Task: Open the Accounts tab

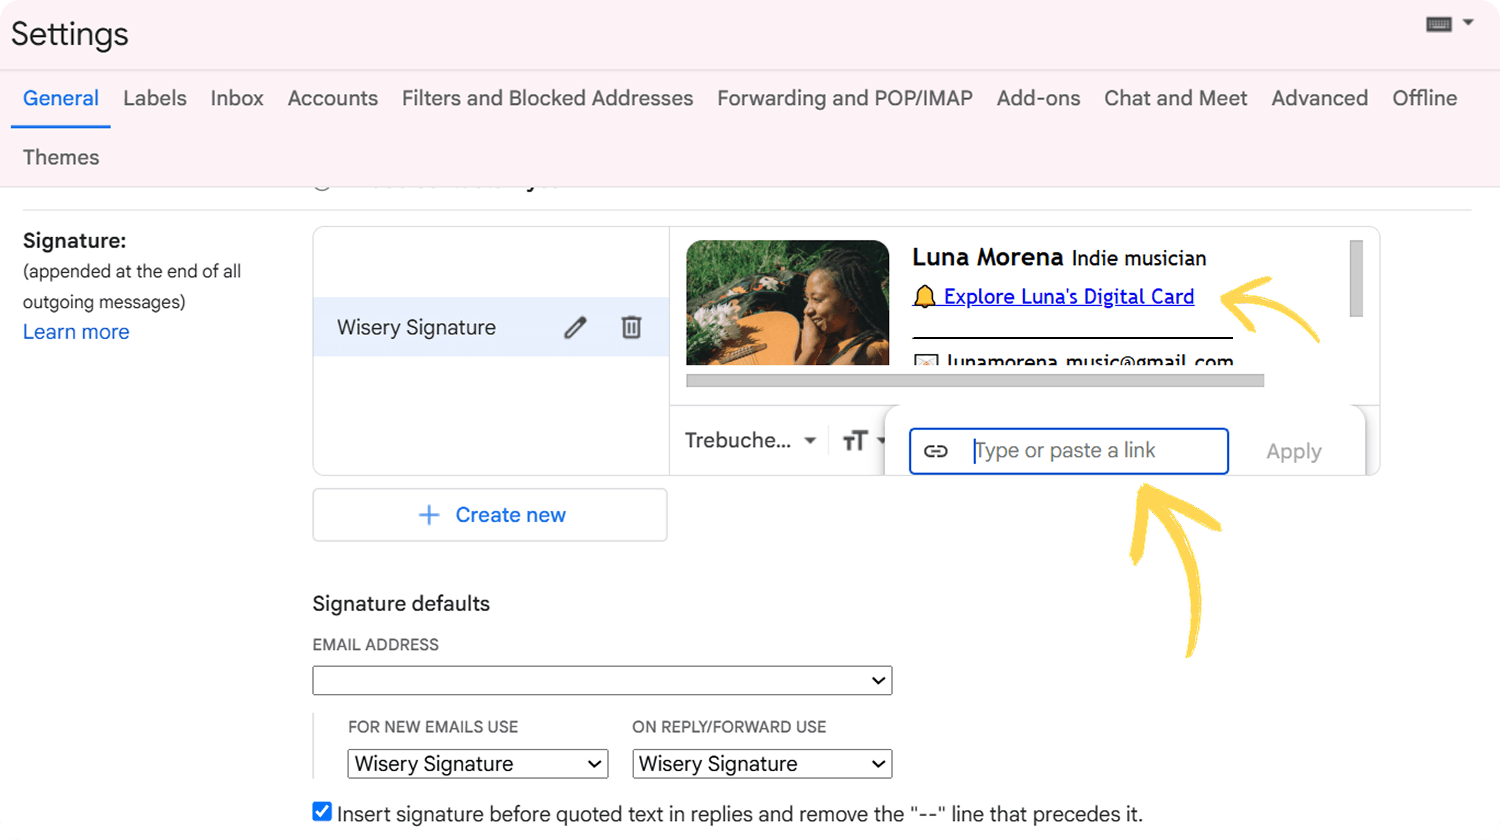Action: click(x=333, y=98)
